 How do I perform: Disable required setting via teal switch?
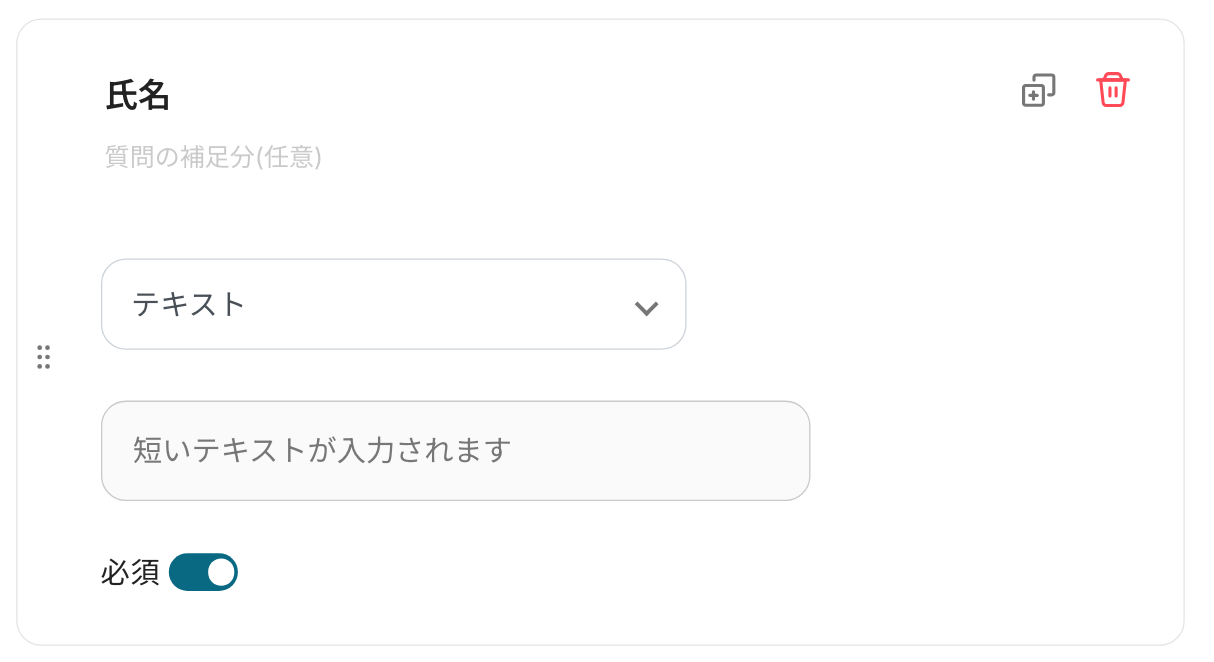coord(203,572)
